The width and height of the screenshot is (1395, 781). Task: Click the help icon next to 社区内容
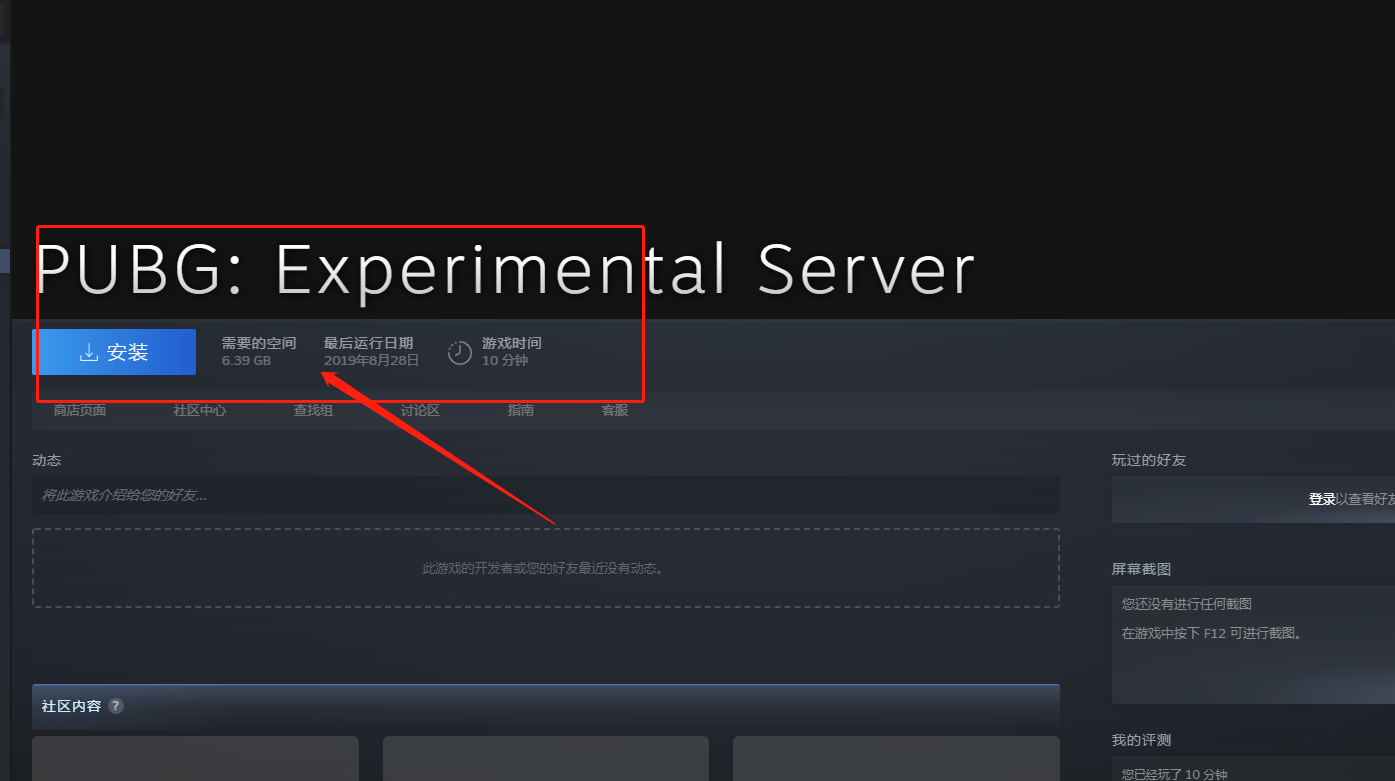tap(116, 706)
